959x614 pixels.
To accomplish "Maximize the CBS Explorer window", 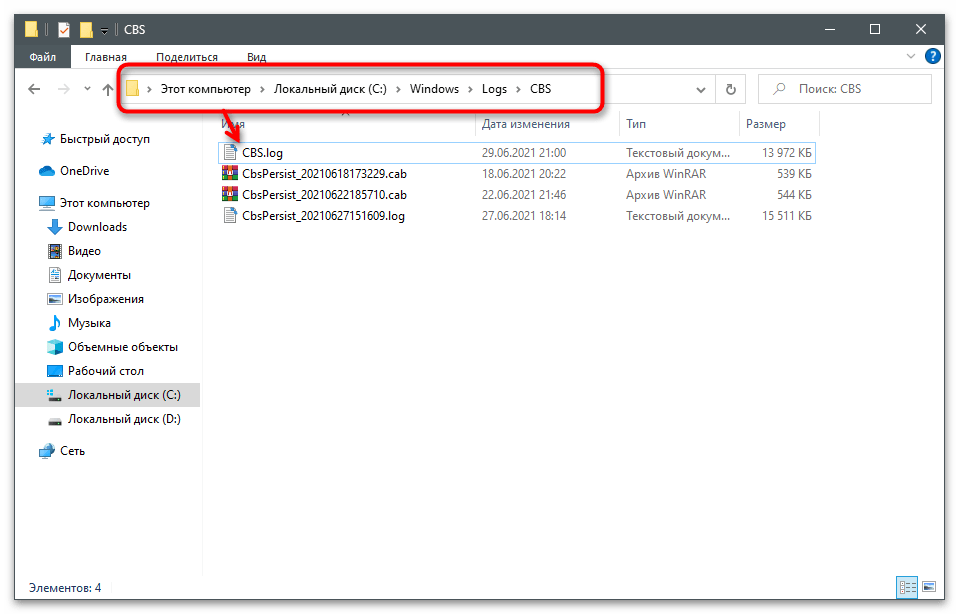I will 875,29.
